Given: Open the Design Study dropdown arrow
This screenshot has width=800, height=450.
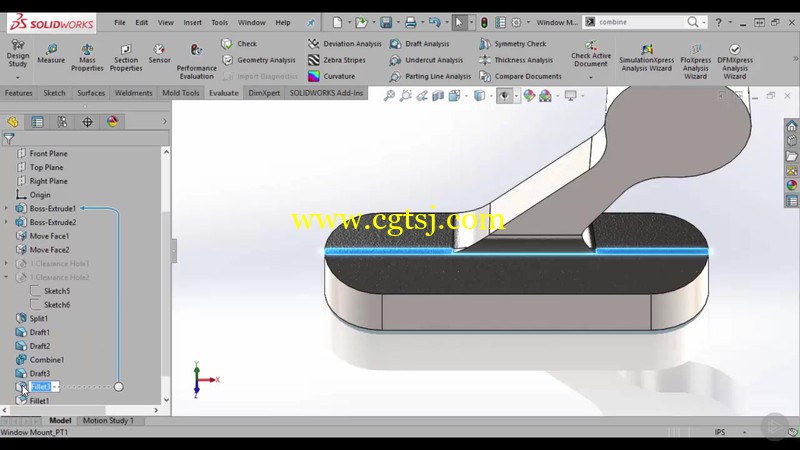Looking at the screenshot, I should tap(17, 78).
